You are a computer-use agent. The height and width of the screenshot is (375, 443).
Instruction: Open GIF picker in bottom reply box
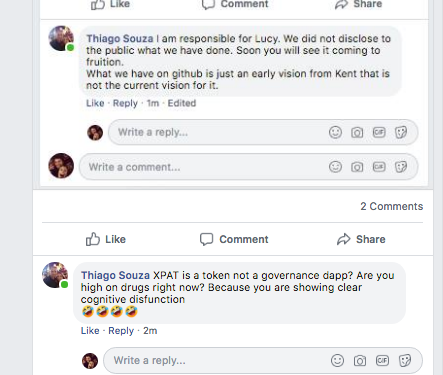[382, 360]
